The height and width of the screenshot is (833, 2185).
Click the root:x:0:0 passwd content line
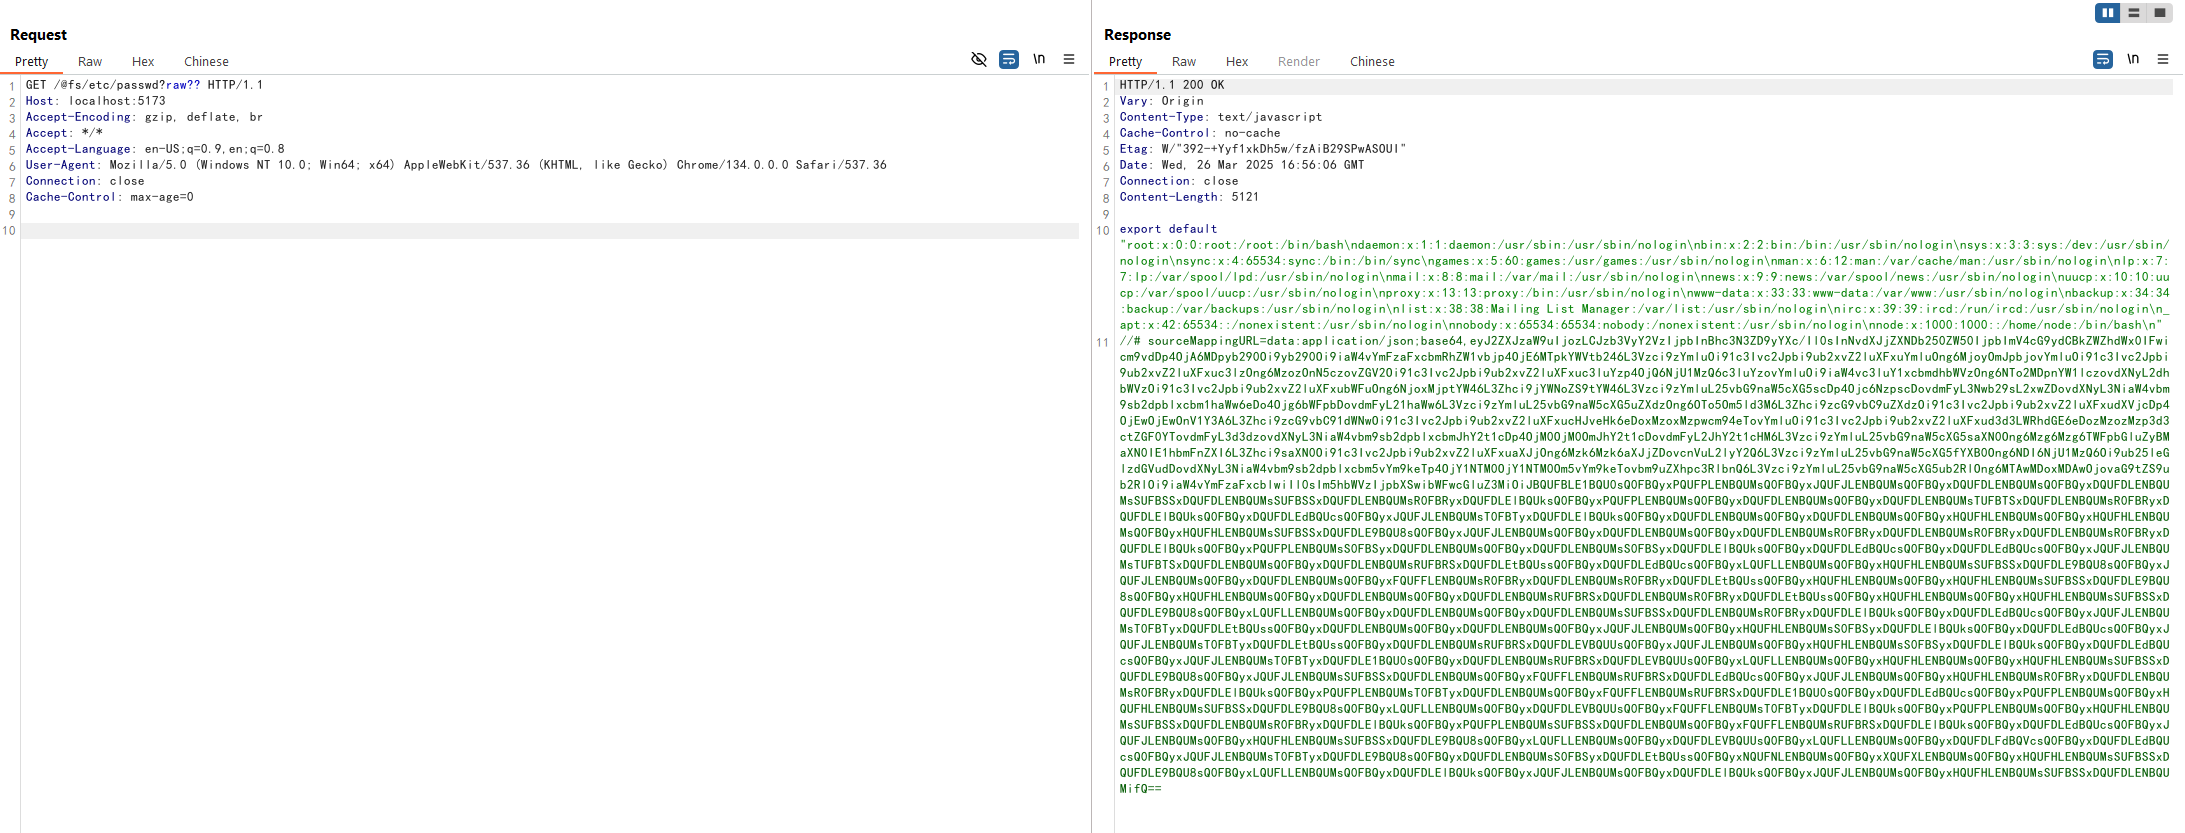click(1645, 285)
